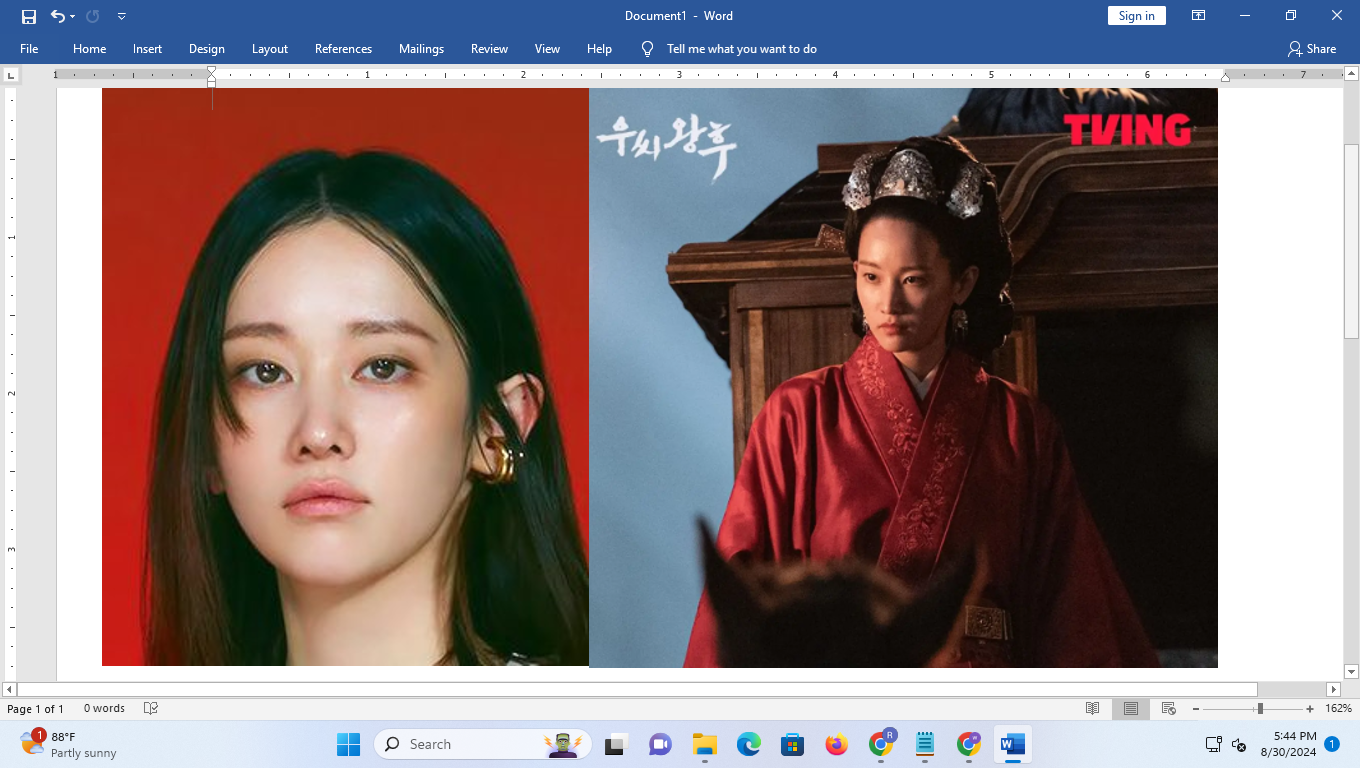Open Ribbon Display Options
This screenshot has width=1360, height=768.
coord(1198,16)
